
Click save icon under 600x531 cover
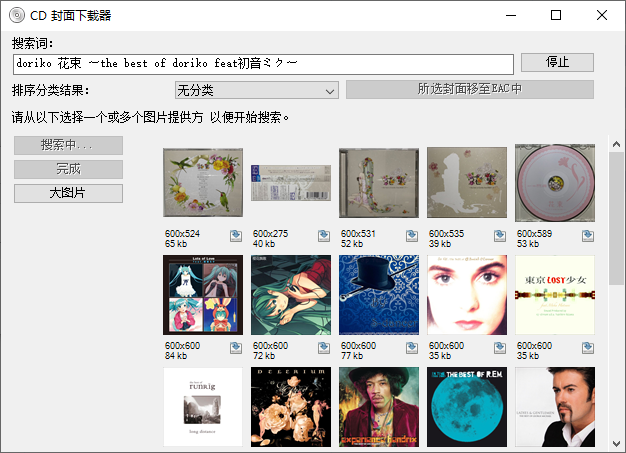[411, 237]
